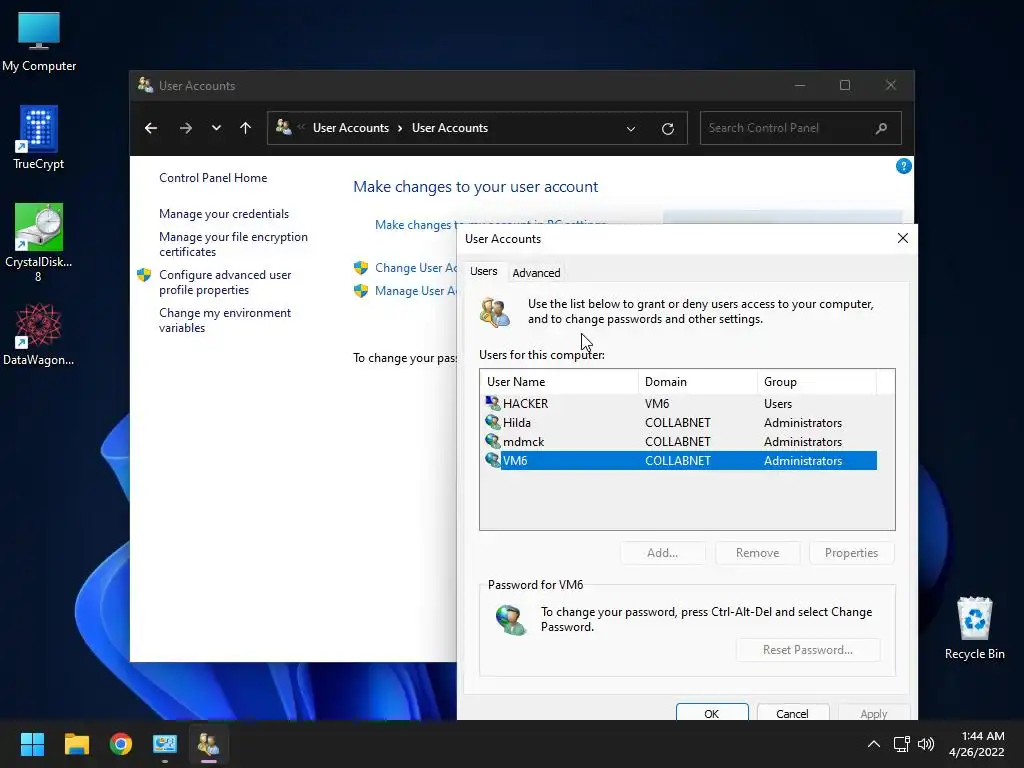Image resolution: width=1024 pixels, height=768 pixels.
Task: Open the Windows Start menu
Action: coord(32,744)
